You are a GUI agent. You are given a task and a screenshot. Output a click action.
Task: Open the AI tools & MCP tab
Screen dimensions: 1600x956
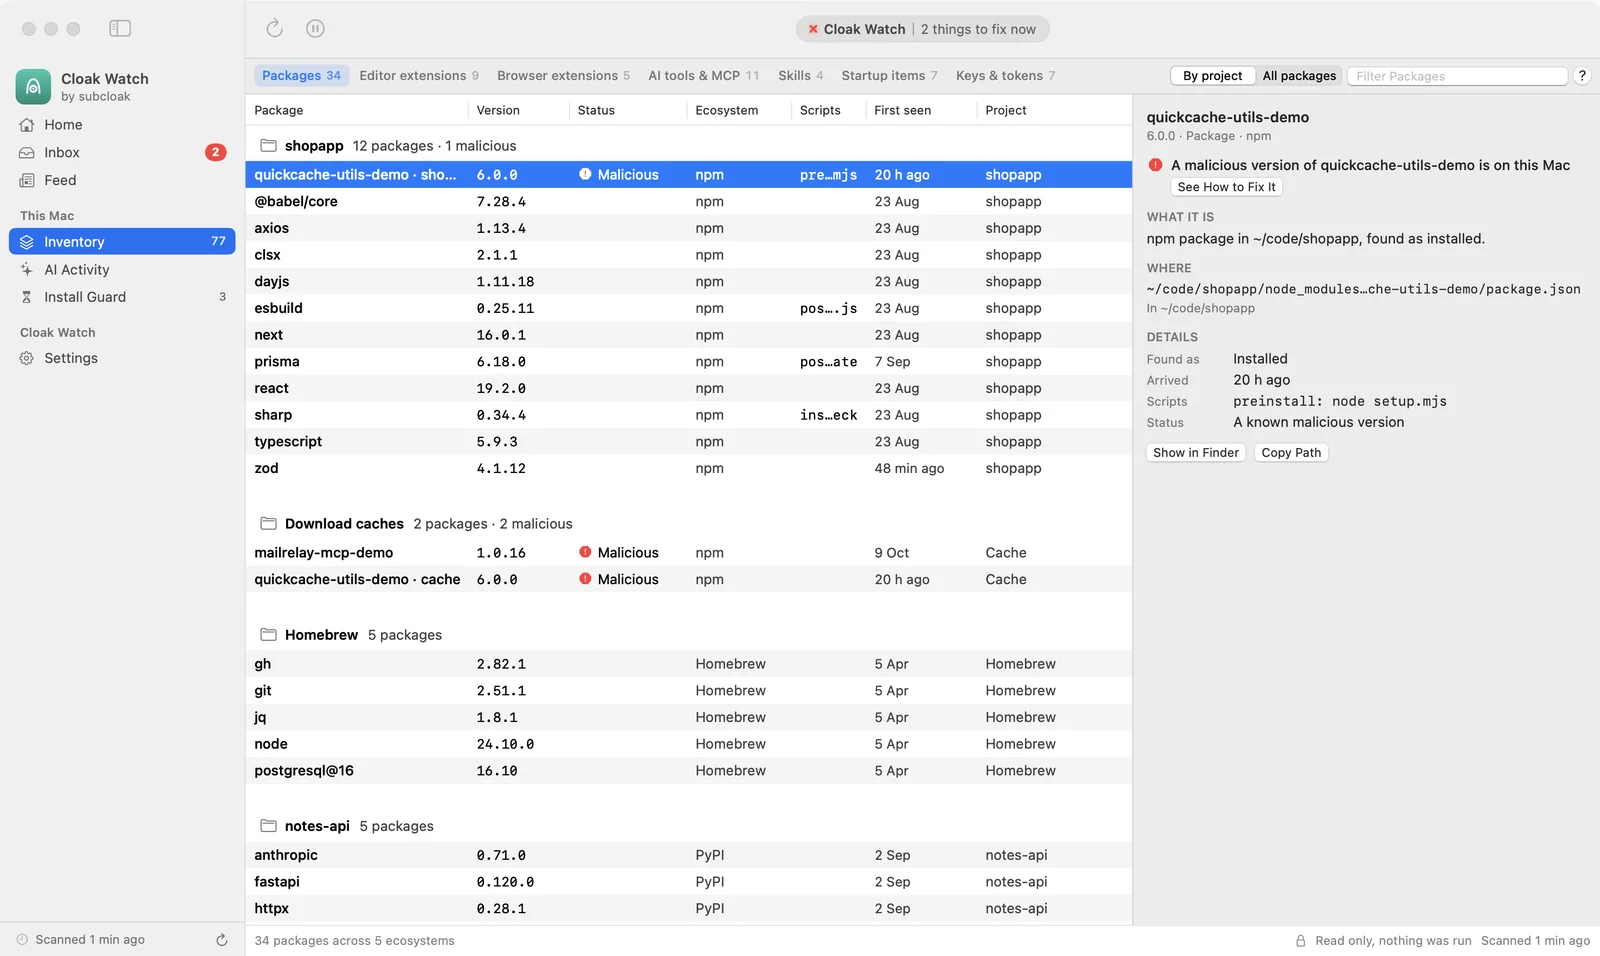pos(703,76)
